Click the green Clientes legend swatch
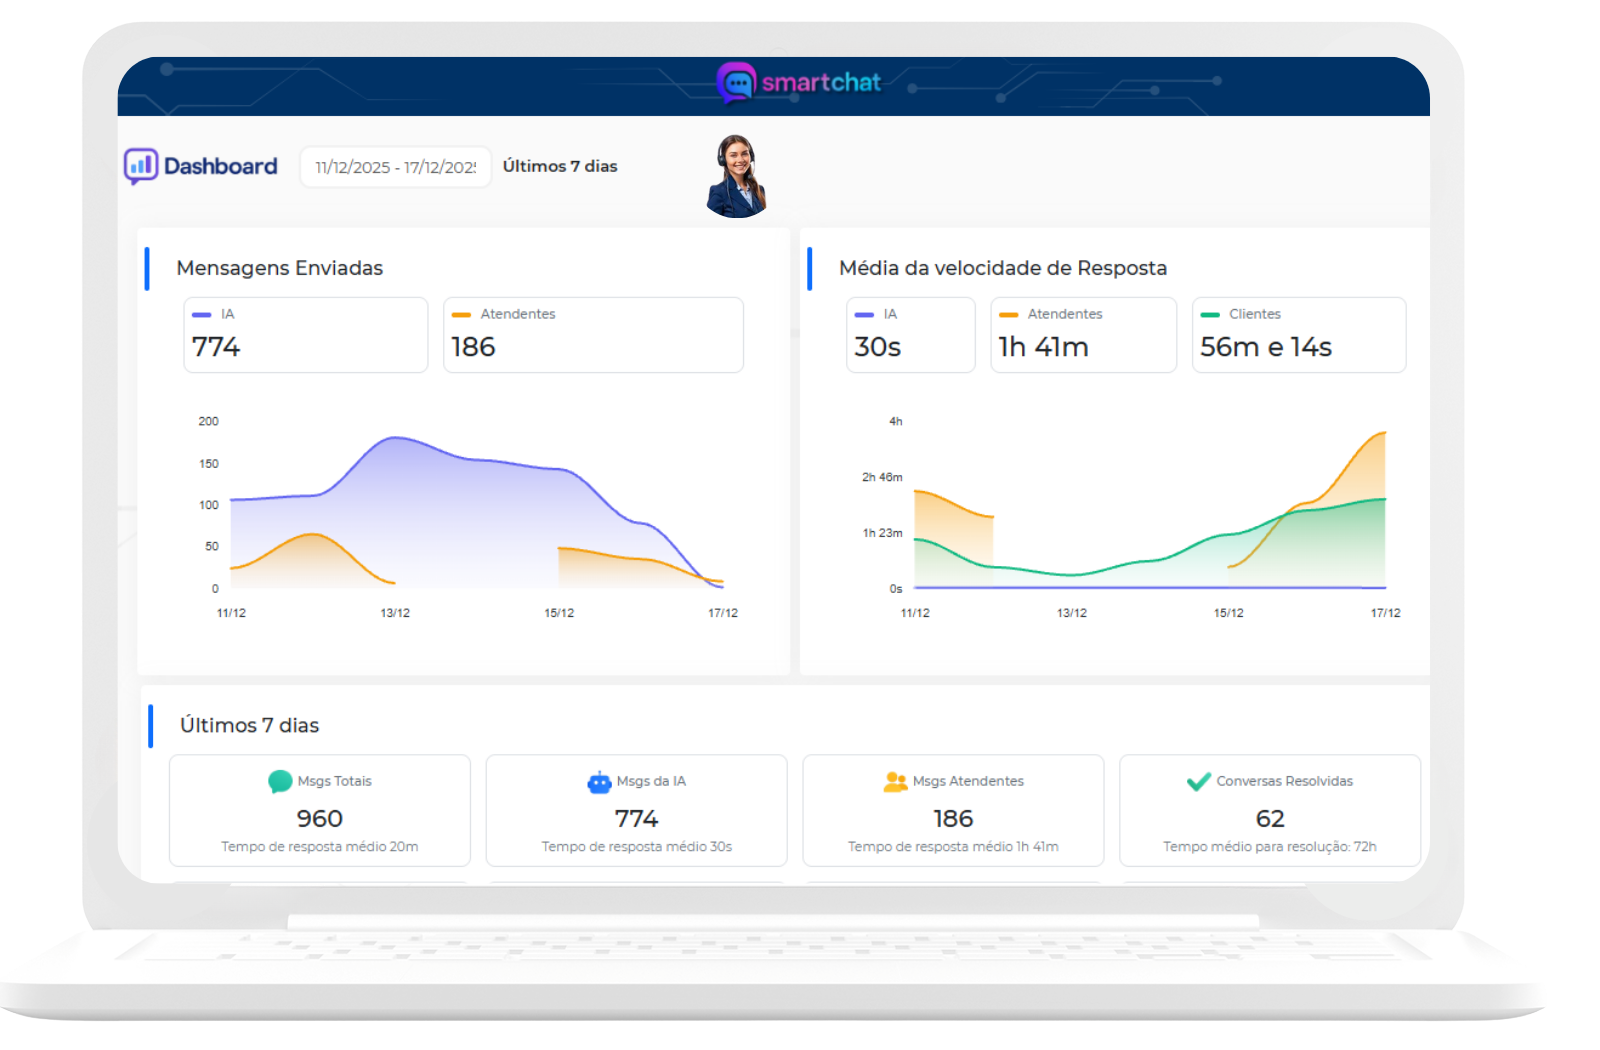The image size is (1600, 1050). click(1210, 315)
